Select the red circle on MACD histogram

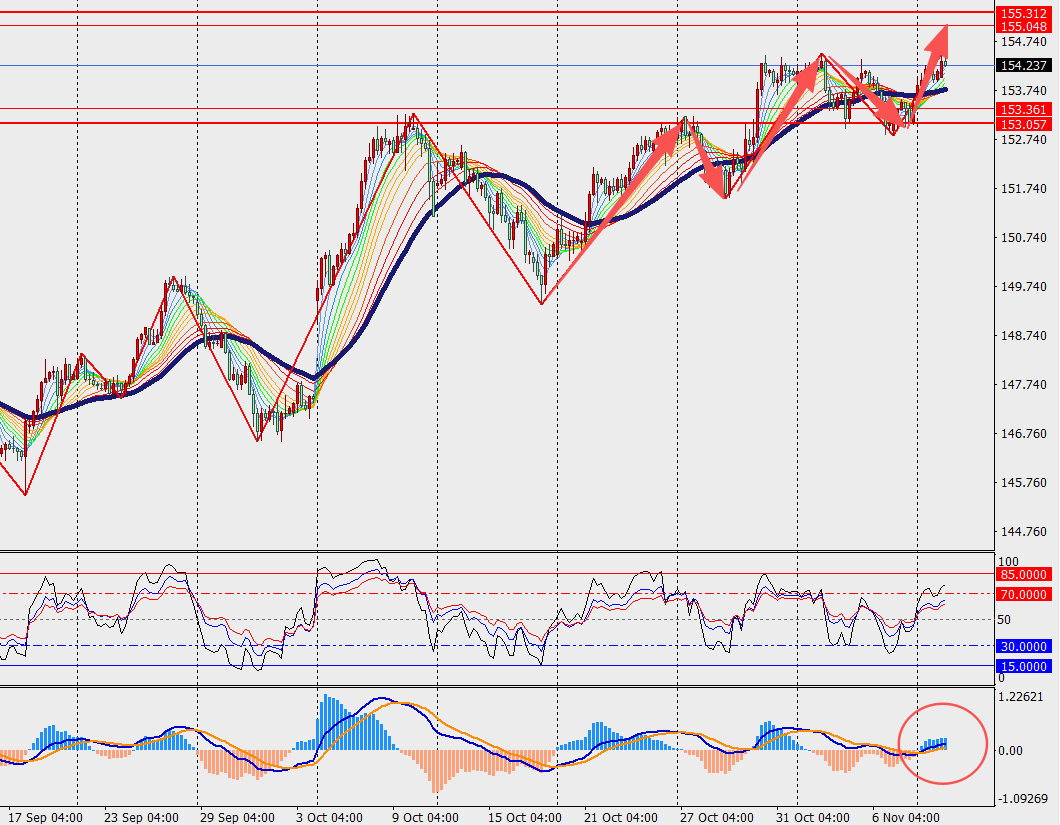click(x=943, y=744)
